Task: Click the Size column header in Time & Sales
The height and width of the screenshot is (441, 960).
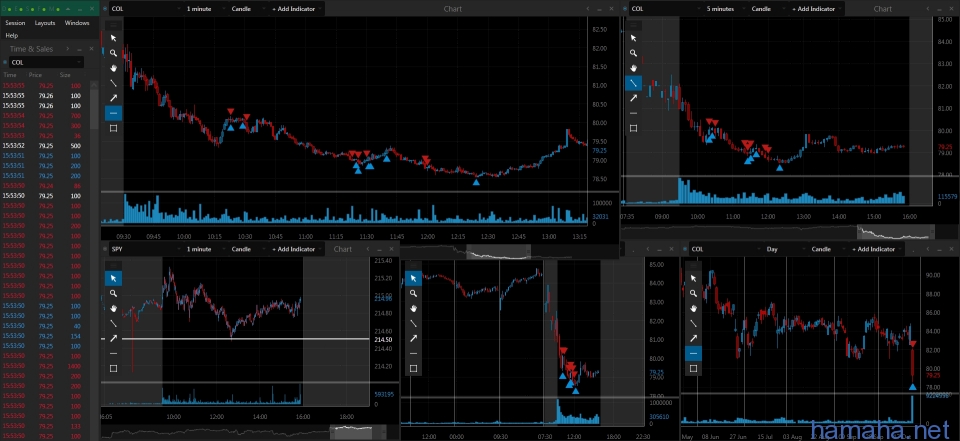Action: point(65,75)
